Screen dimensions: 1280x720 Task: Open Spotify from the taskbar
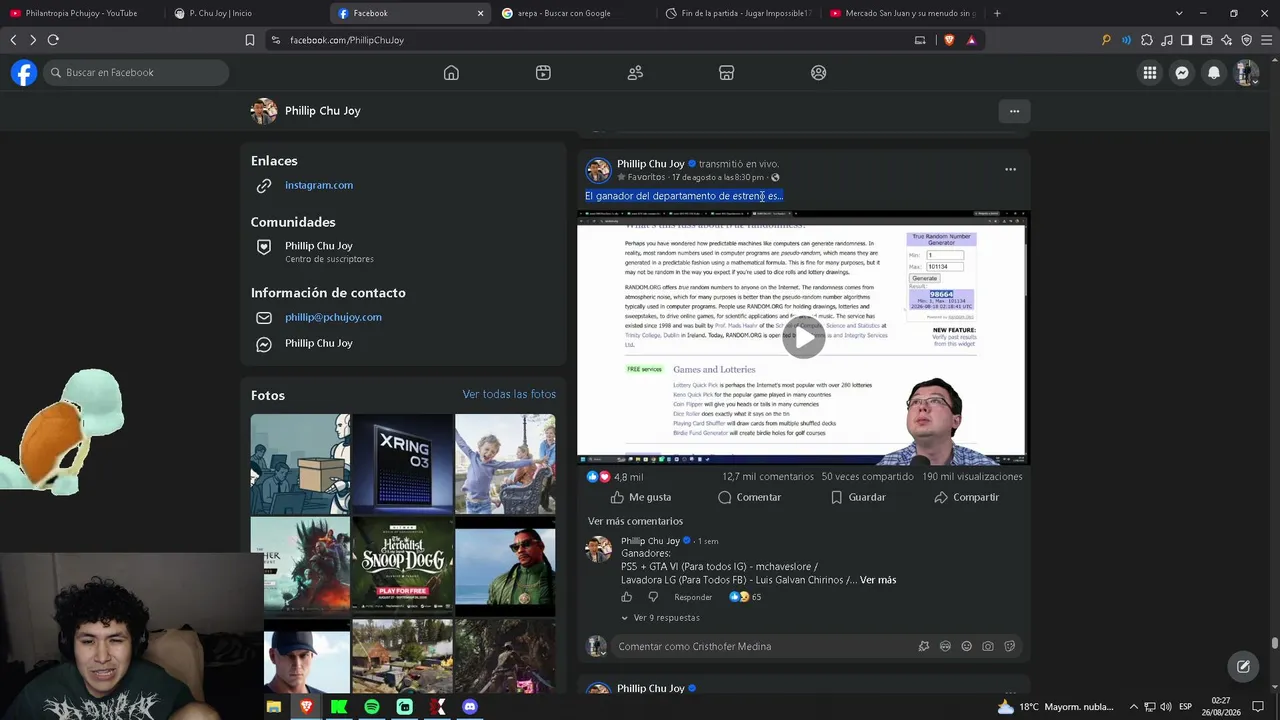coord(372,707)
